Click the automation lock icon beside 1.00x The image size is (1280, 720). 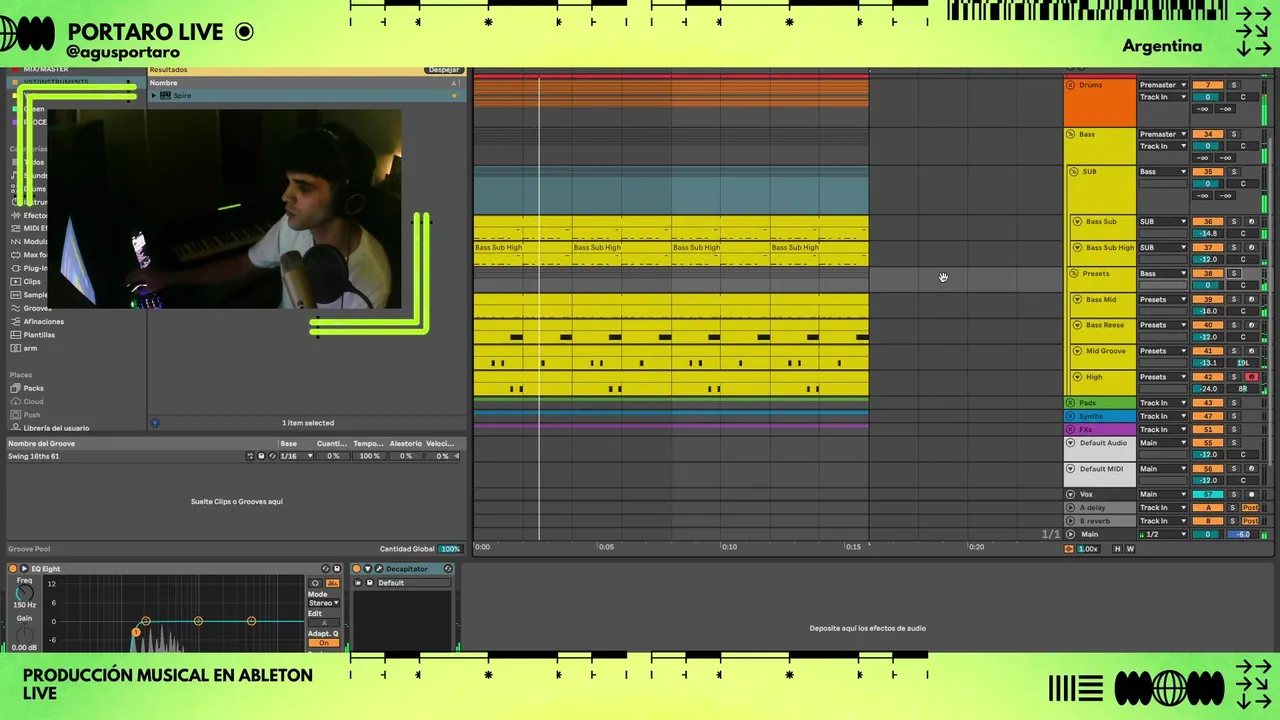(x=1069, y=549)
